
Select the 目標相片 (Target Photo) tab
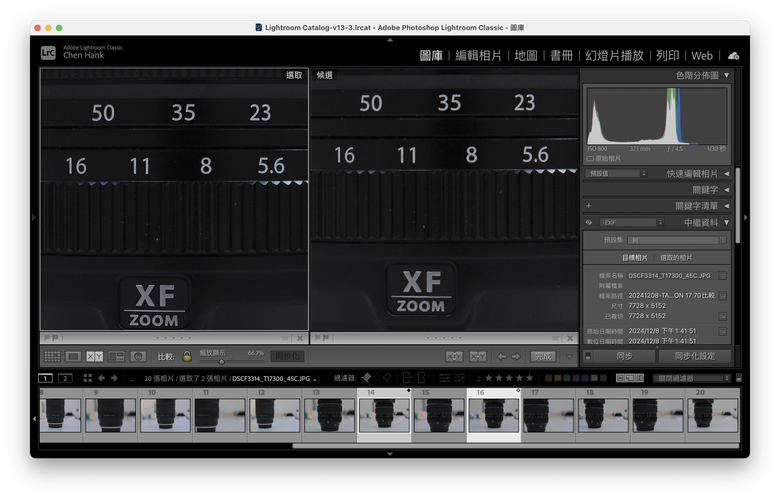pyautogui.click(x=635, y=258)
